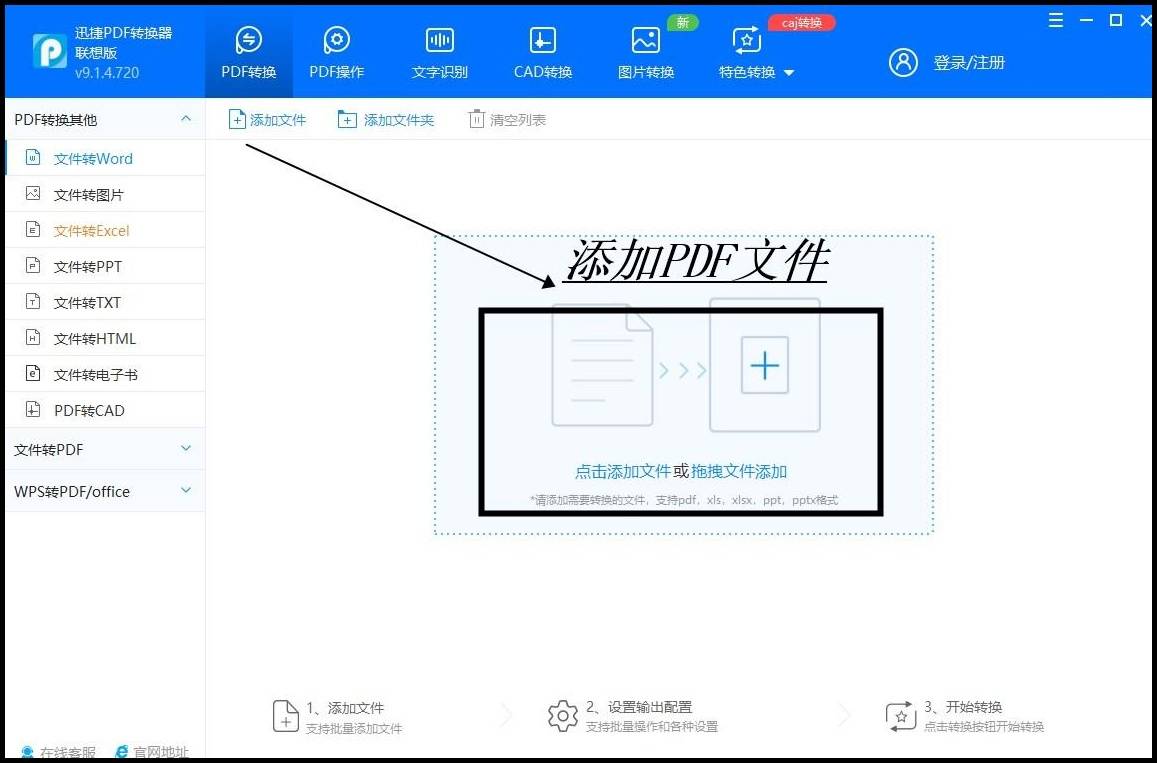Click 添加文件 to add files
Screen dimensions: 1157x763
coord(267,118)
